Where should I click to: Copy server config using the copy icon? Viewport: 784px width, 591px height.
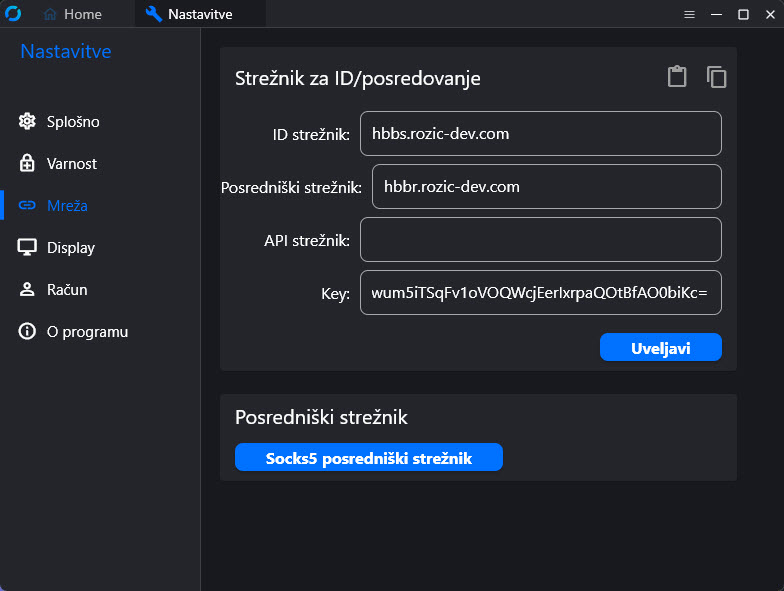pyautogui.click(x=716, y=77)
